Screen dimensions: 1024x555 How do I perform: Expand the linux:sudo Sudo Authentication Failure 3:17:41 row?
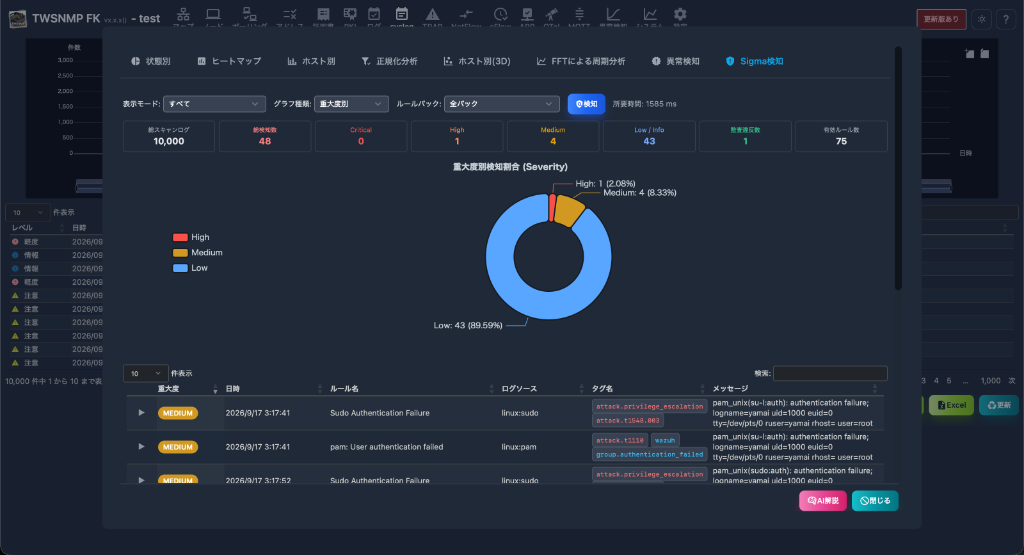pos(141,413)
